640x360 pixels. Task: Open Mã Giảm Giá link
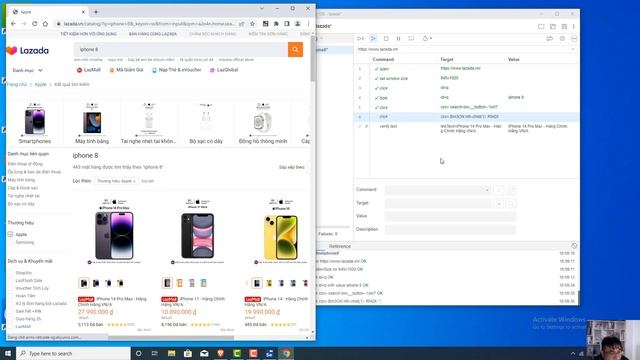pyautogui.click(x=126, y=70)
